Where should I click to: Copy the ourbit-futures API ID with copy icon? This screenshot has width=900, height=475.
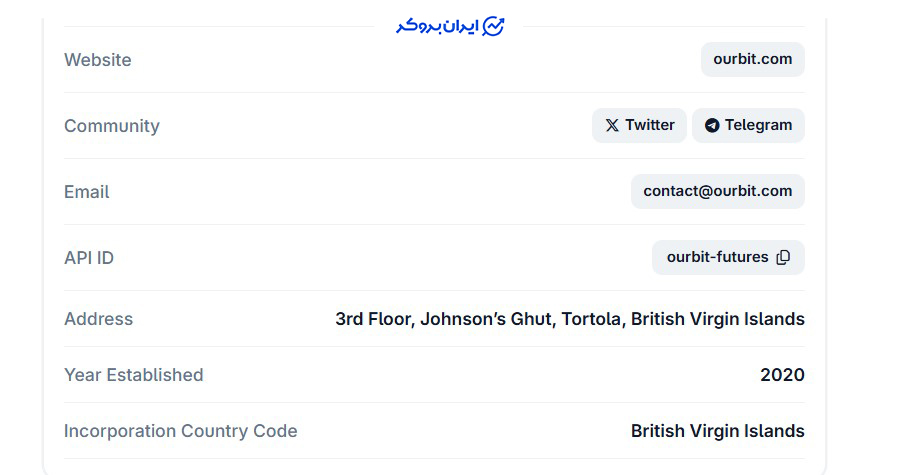783,257
